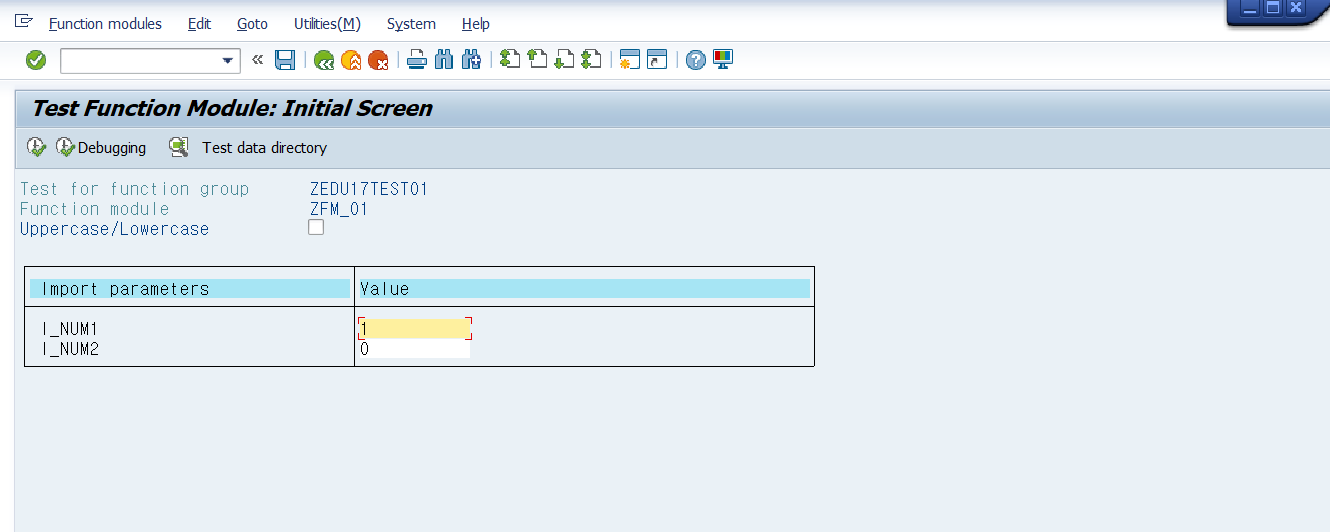Toggle the Uppercase/Lowercase checkbox

tap(316, 227)
